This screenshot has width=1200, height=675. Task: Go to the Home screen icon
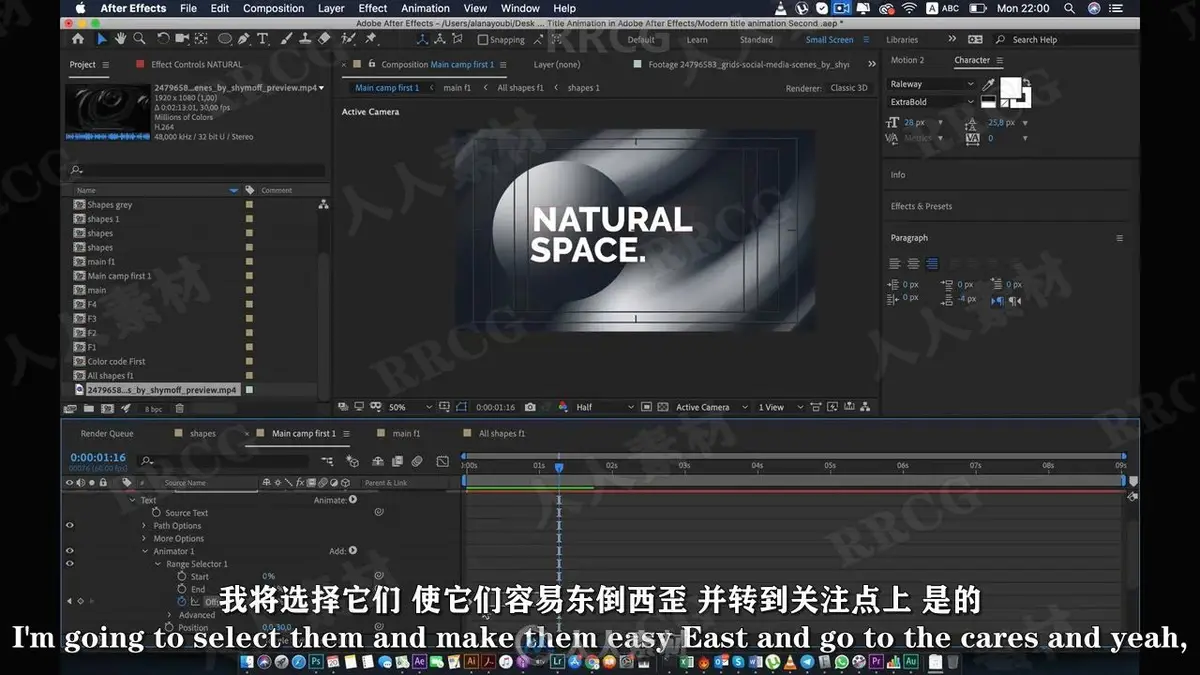tap(78, 39)
